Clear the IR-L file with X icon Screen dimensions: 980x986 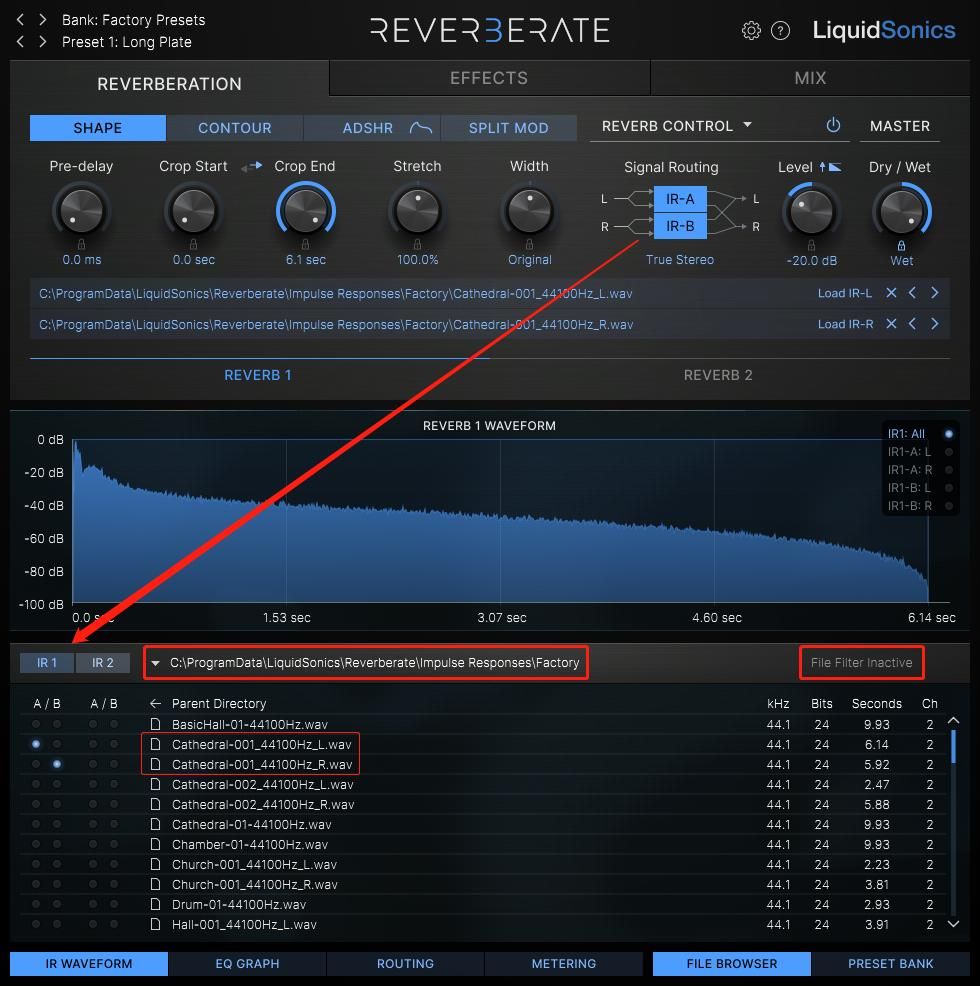point(891,292)
